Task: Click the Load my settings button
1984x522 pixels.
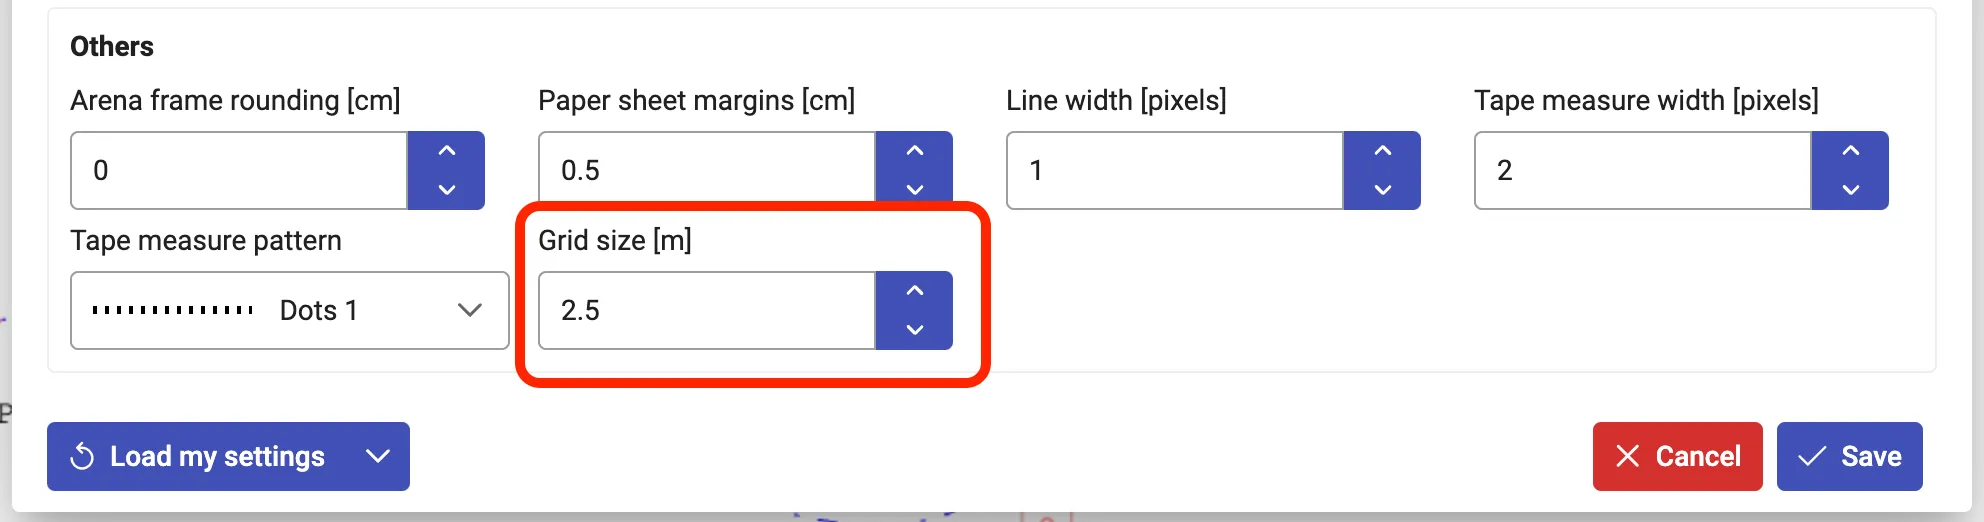Action: (198, 456)
